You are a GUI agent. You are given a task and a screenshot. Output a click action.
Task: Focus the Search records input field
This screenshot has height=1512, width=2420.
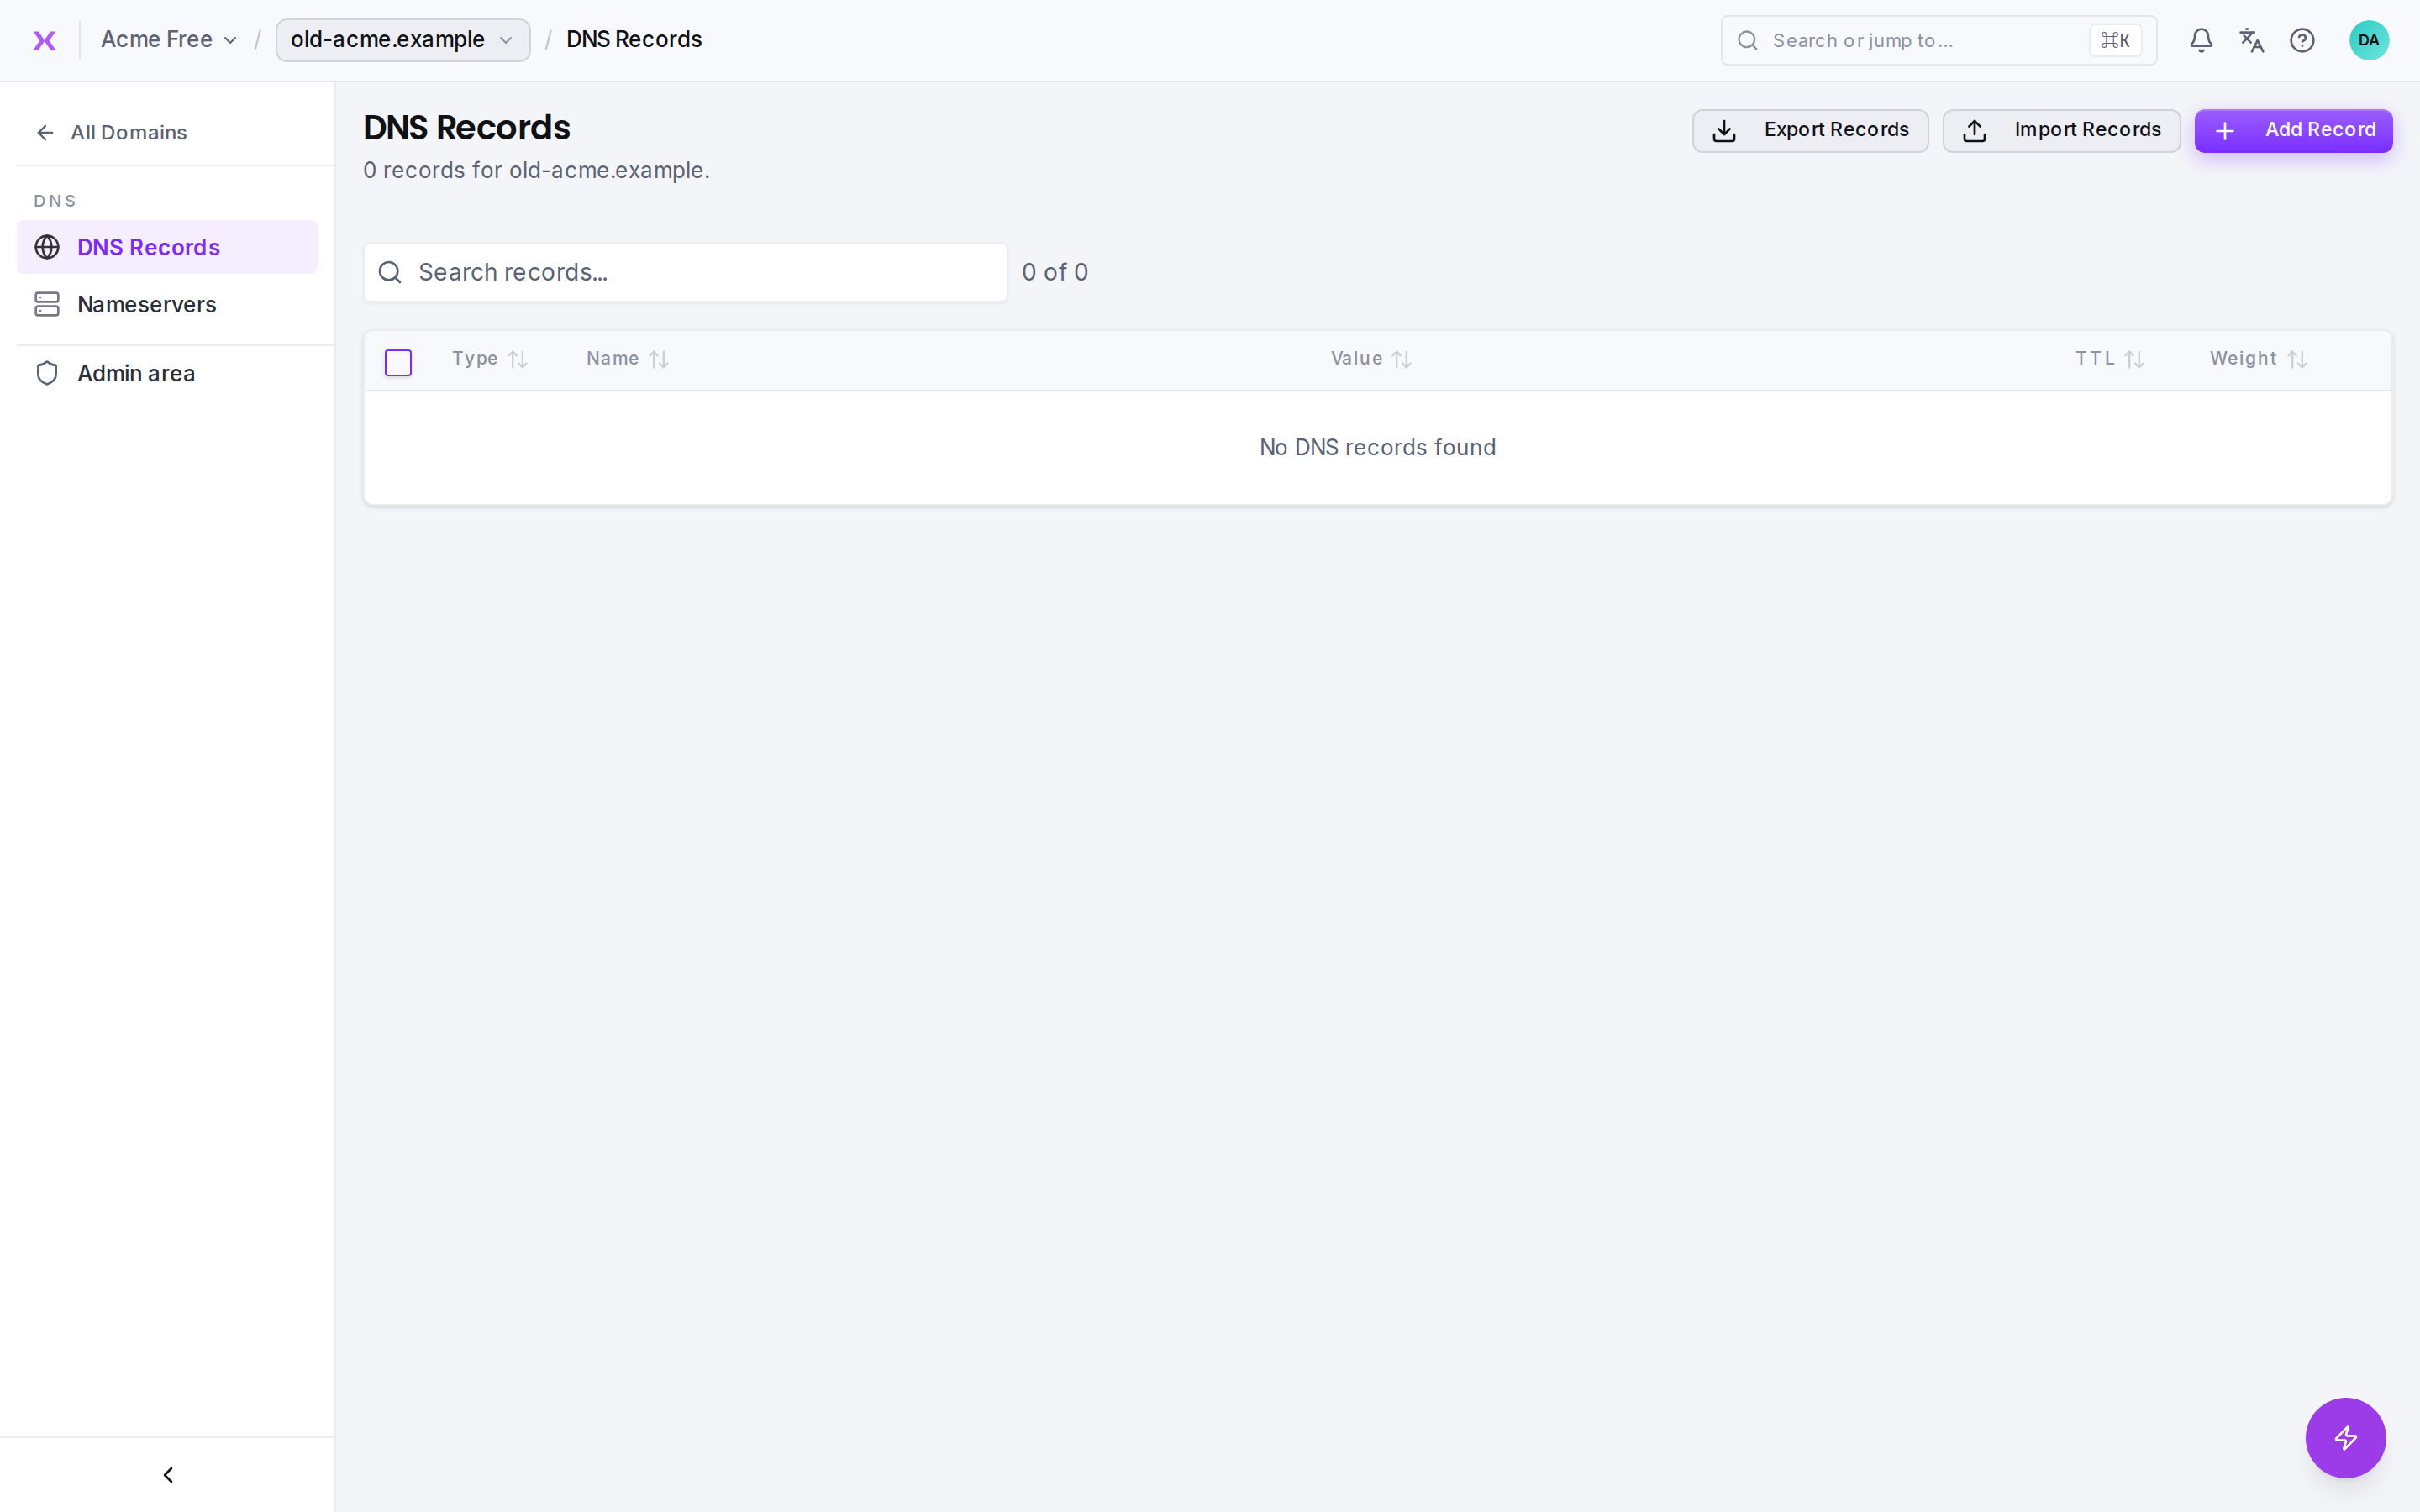pos(685,272)
